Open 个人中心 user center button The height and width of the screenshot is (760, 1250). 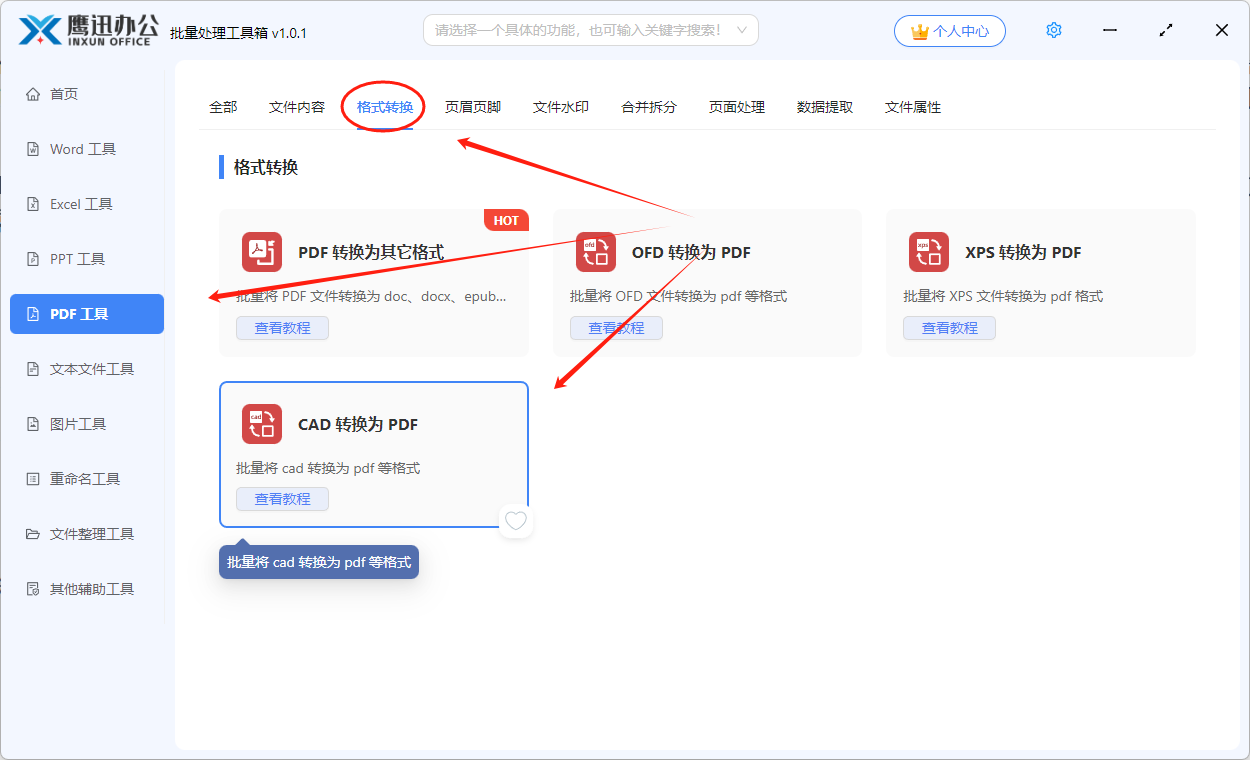tap(950, 31)
